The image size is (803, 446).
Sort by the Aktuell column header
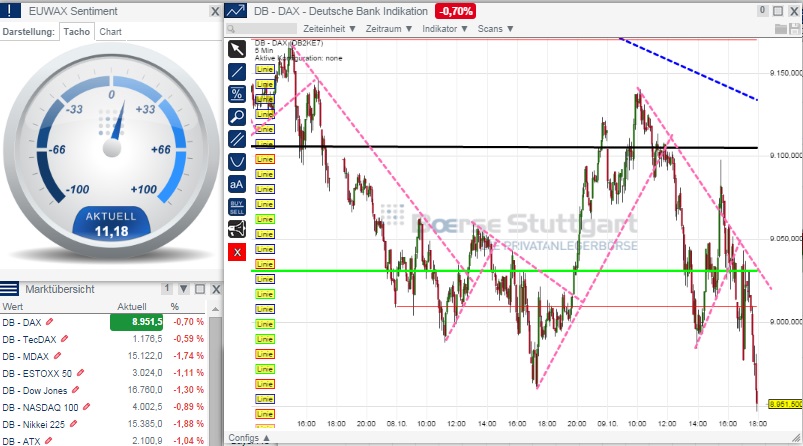tap(132, 307)
